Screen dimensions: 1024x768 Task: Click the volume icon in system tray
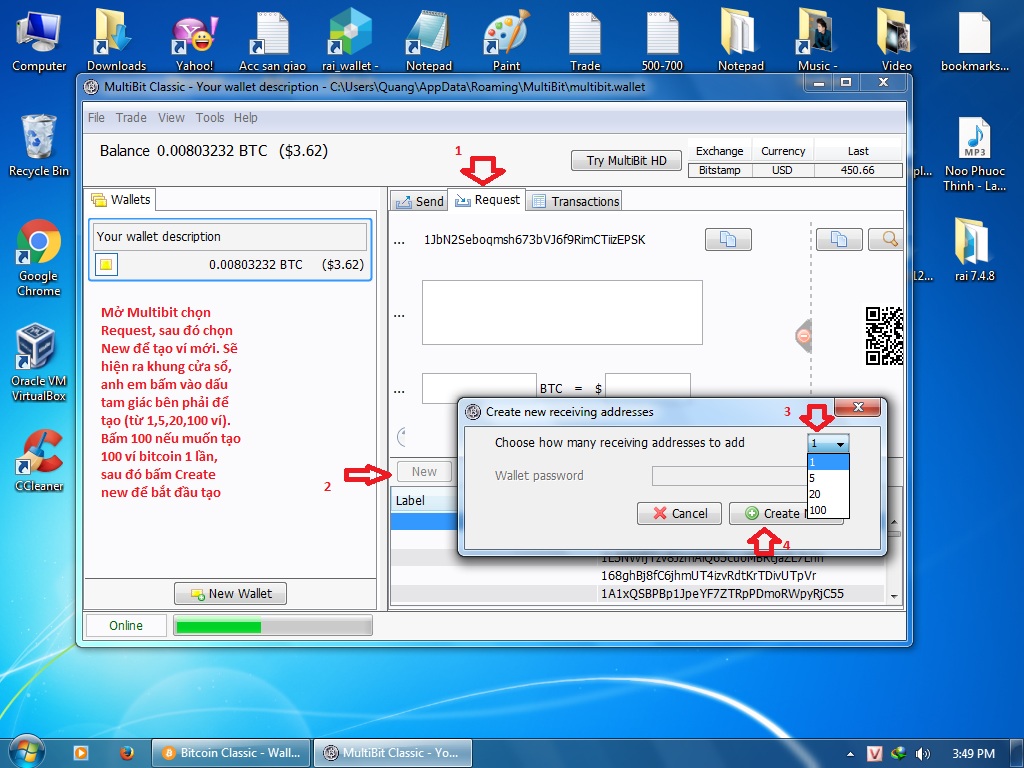point(923,754)
